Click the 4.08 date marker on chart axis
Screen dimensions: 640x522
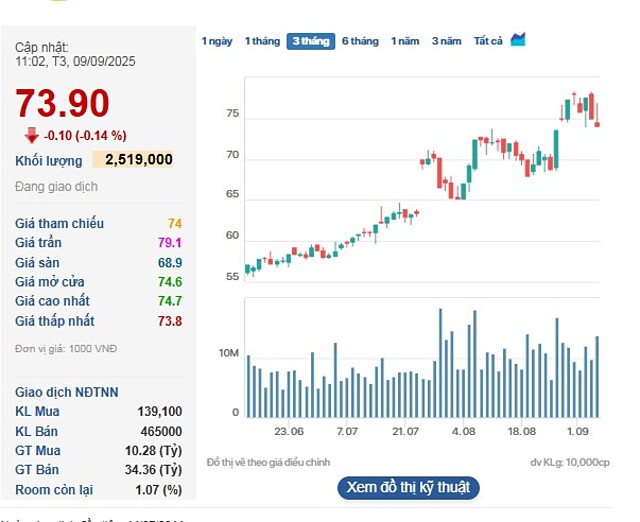coord(463,431)
